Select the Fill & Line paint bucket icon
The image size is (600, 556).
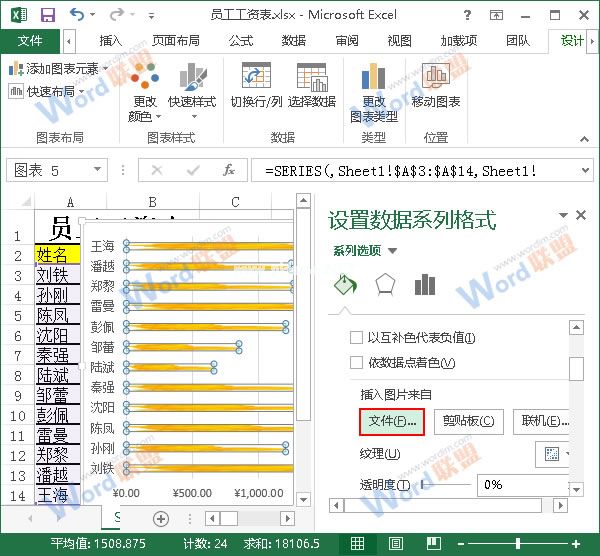345,285
